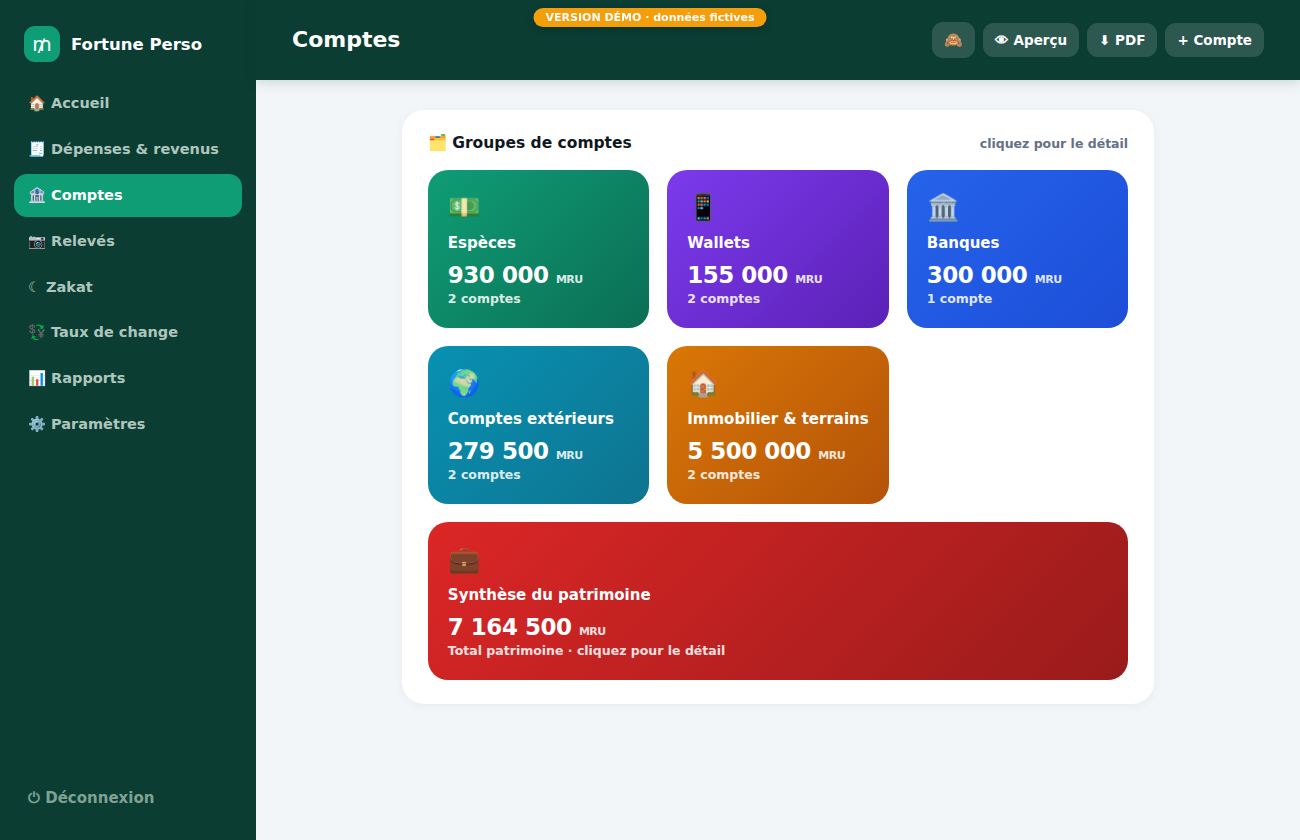The height and width of the screenshot is (840, 1300).
Task: Open the Immobilier & terrains card
Action: tap(778, 425)
